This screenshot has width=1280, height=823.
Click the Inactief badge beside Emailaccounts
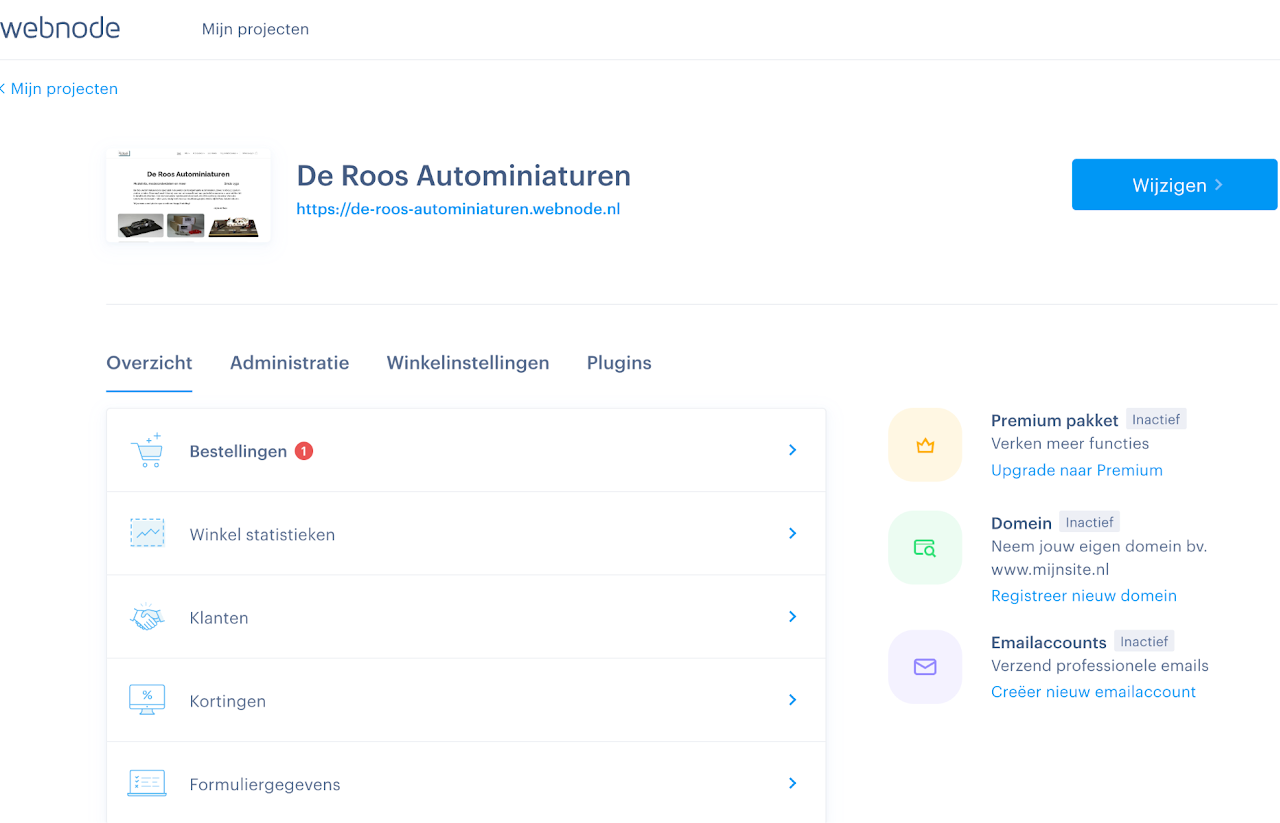click(1144, 641)
